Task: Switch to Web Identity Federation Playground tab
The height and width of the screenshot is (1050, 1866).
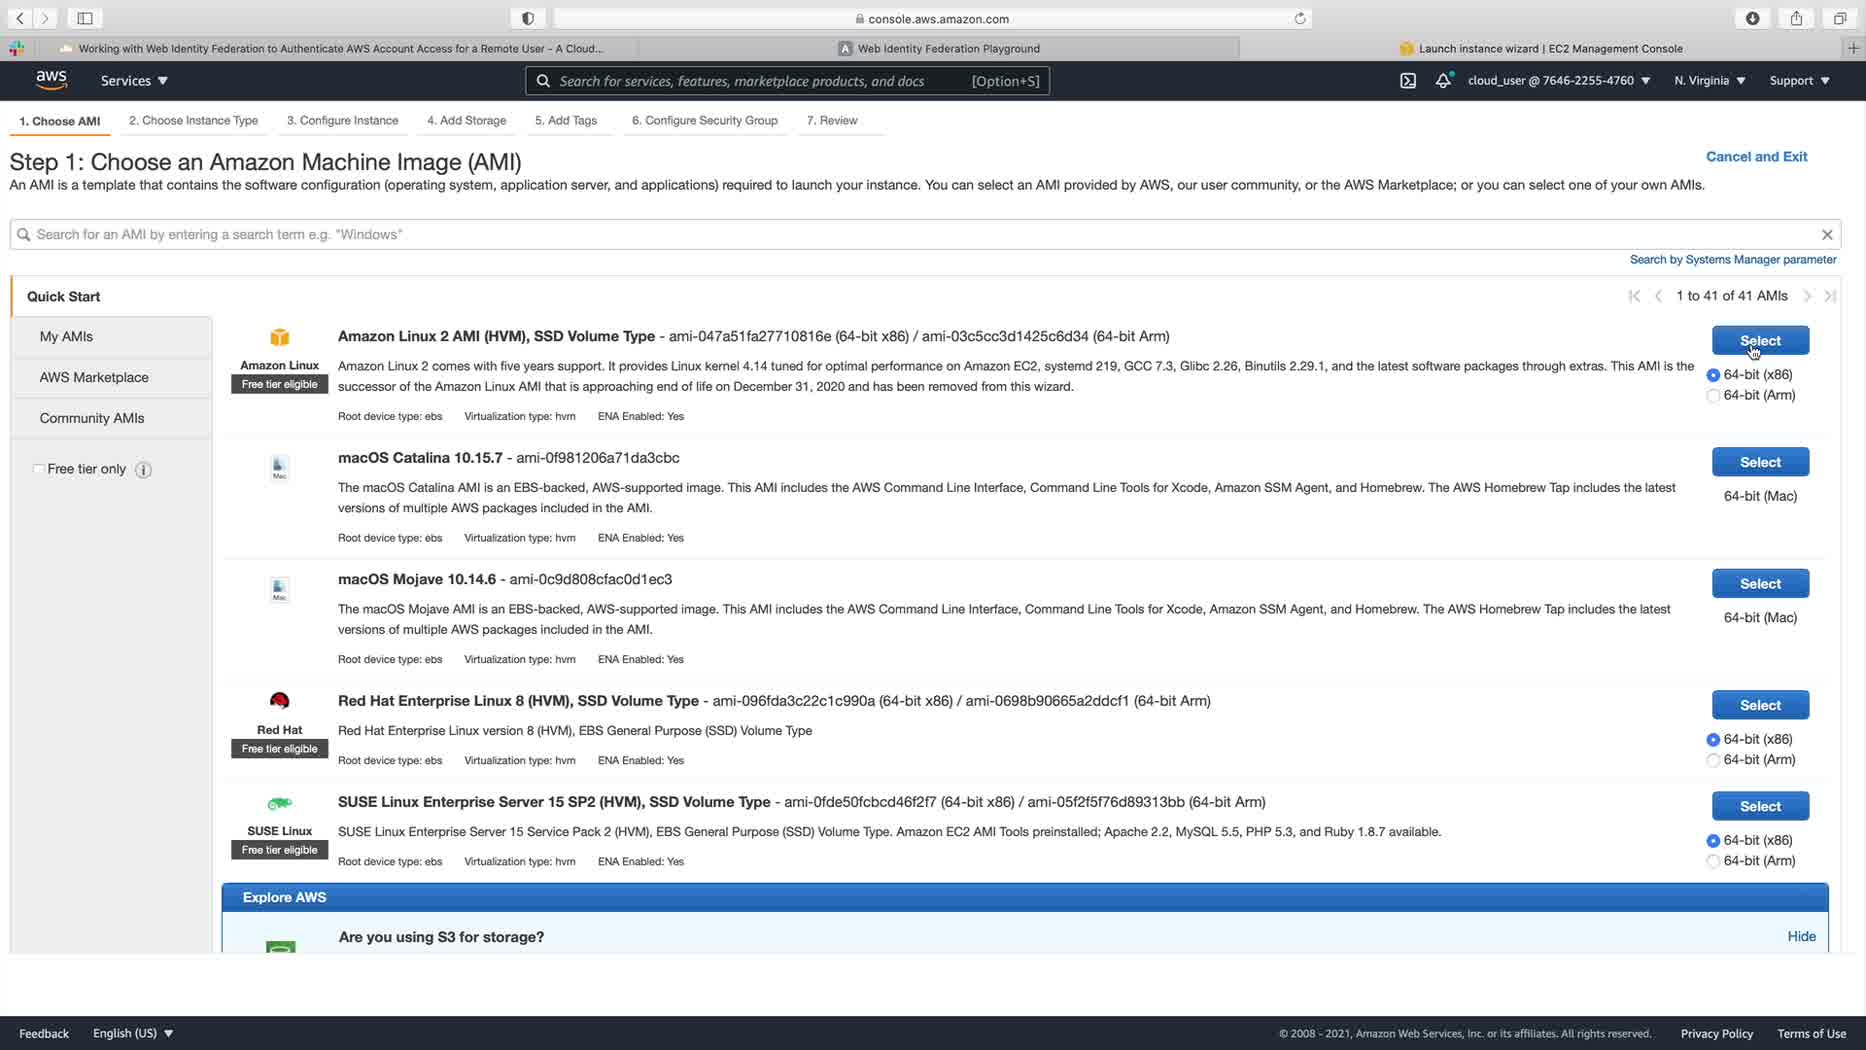Action: coord(938,48)
